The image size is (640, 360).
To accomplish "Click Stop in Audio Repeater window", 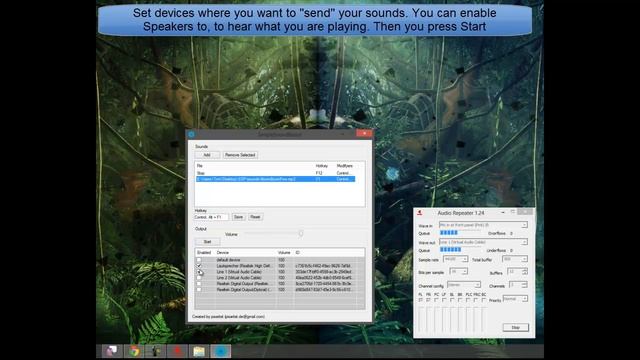I will tap(516, 327).
